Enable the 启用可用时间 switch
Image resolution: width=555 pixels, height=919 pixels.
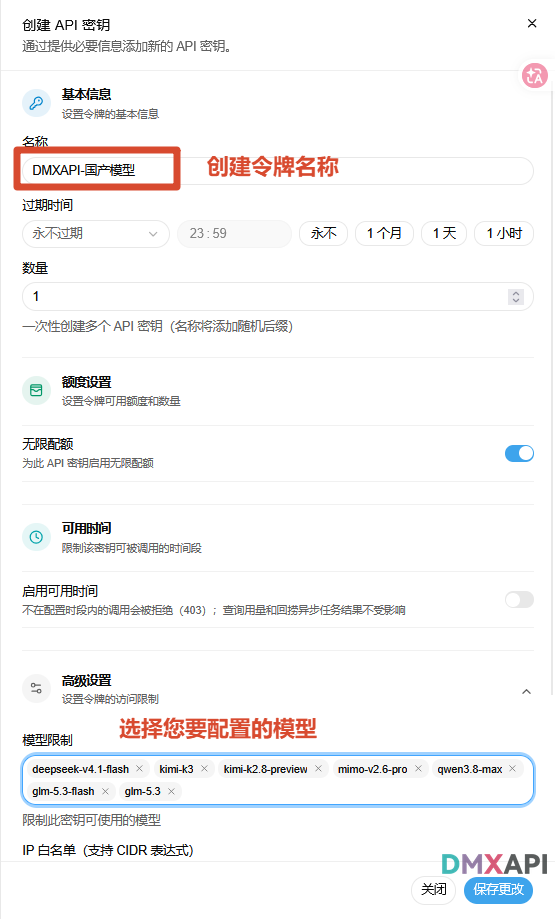coord(519,600)
